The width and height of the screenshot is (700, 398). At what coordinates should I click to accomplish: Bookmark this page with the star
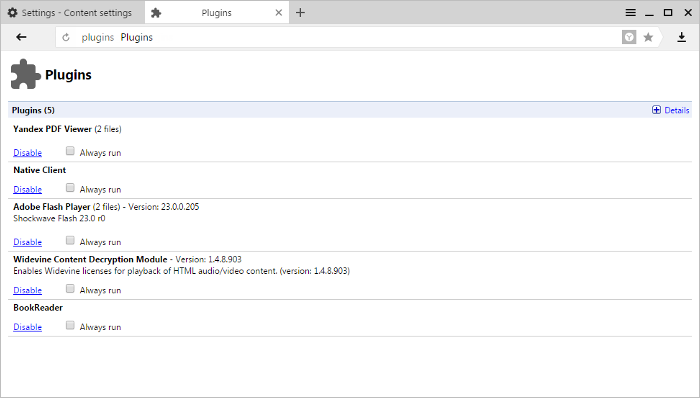click(x=648, y=37)
